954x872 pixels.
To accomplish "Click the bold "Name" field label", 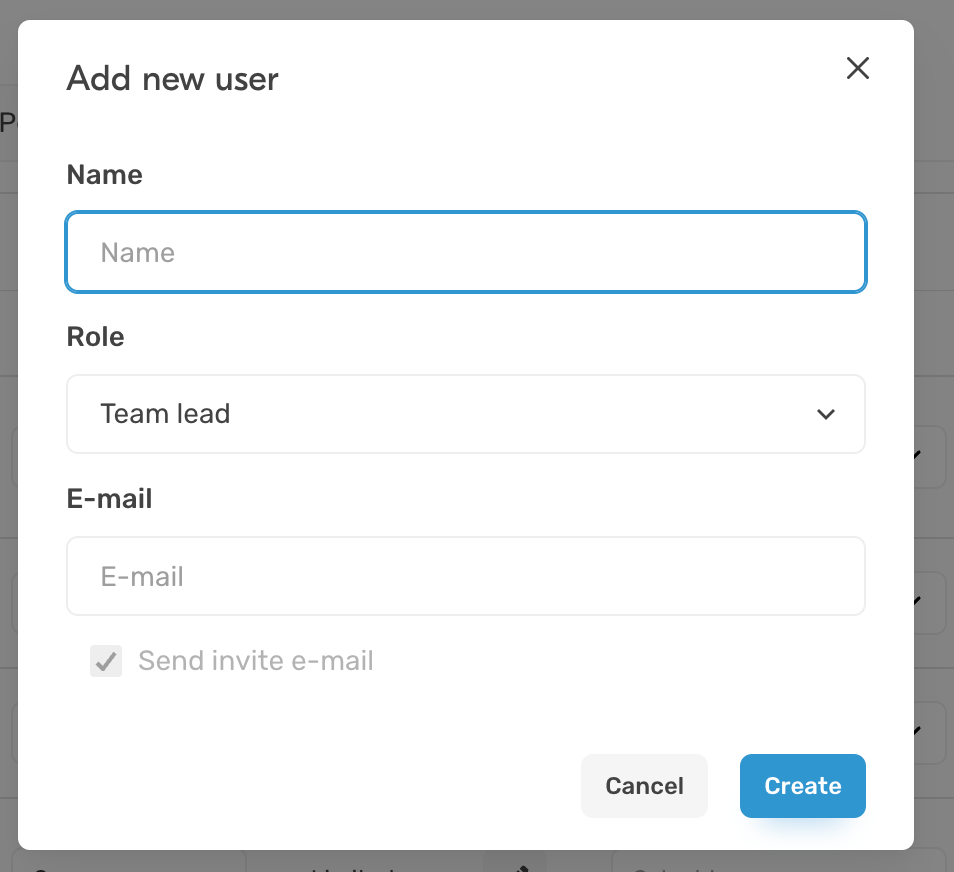I will click(x=104, y=175).
